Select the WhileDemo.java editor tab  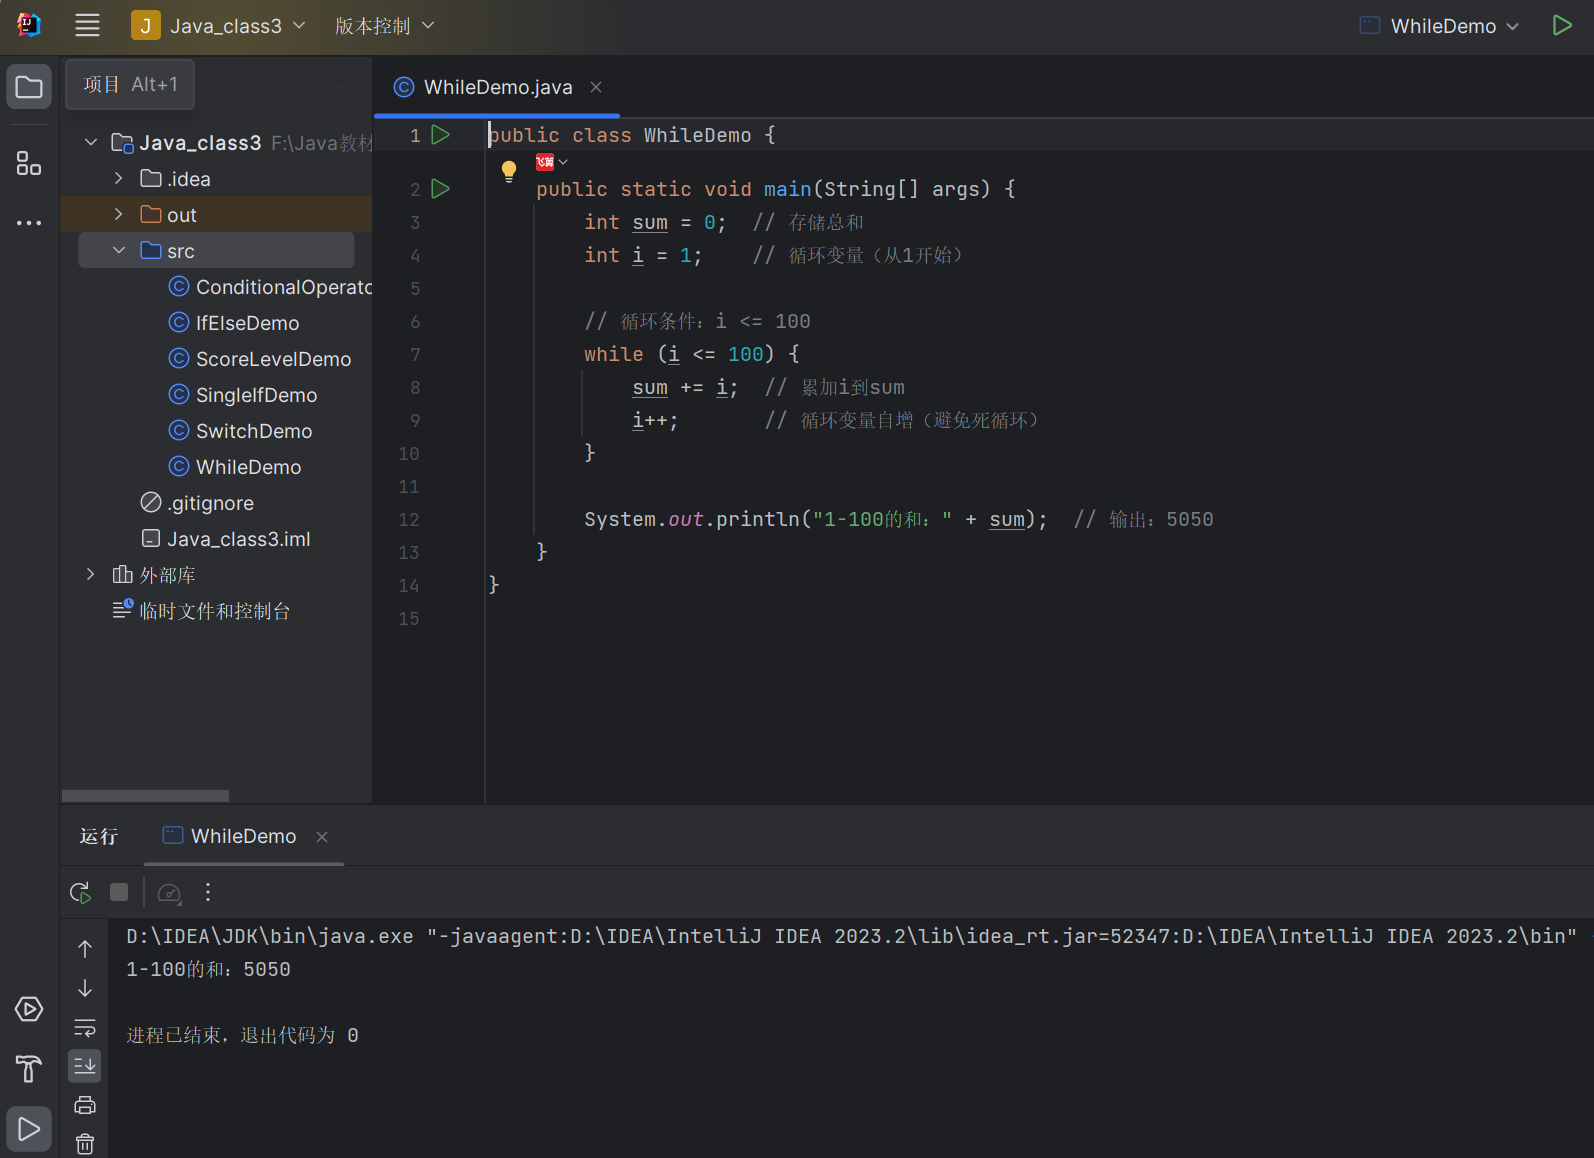497,87
